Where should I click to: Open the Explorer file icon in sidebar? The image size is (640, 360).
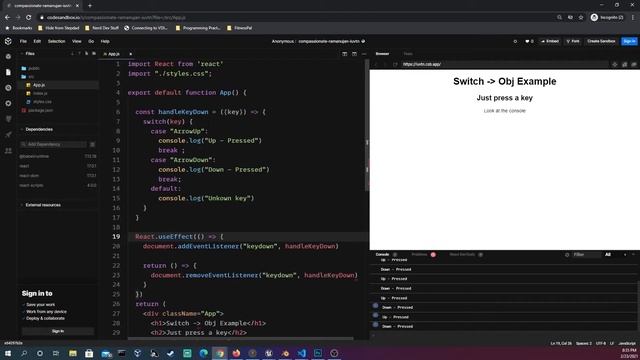pyautogui.click(x=8, y=72)
